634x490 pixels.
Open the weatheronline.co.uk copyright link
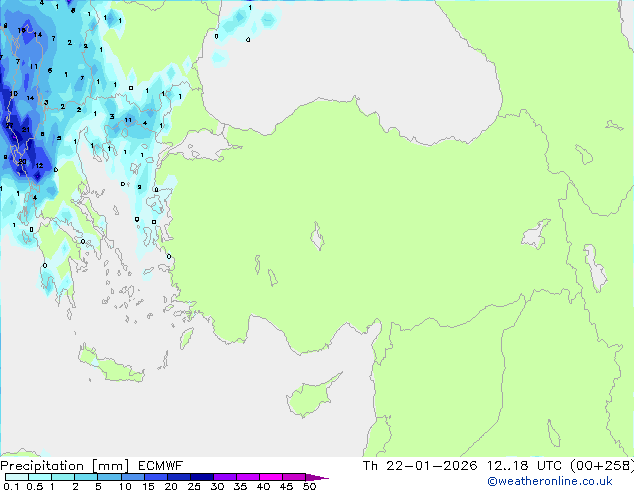pyautogui.click(x=550, y=481)
